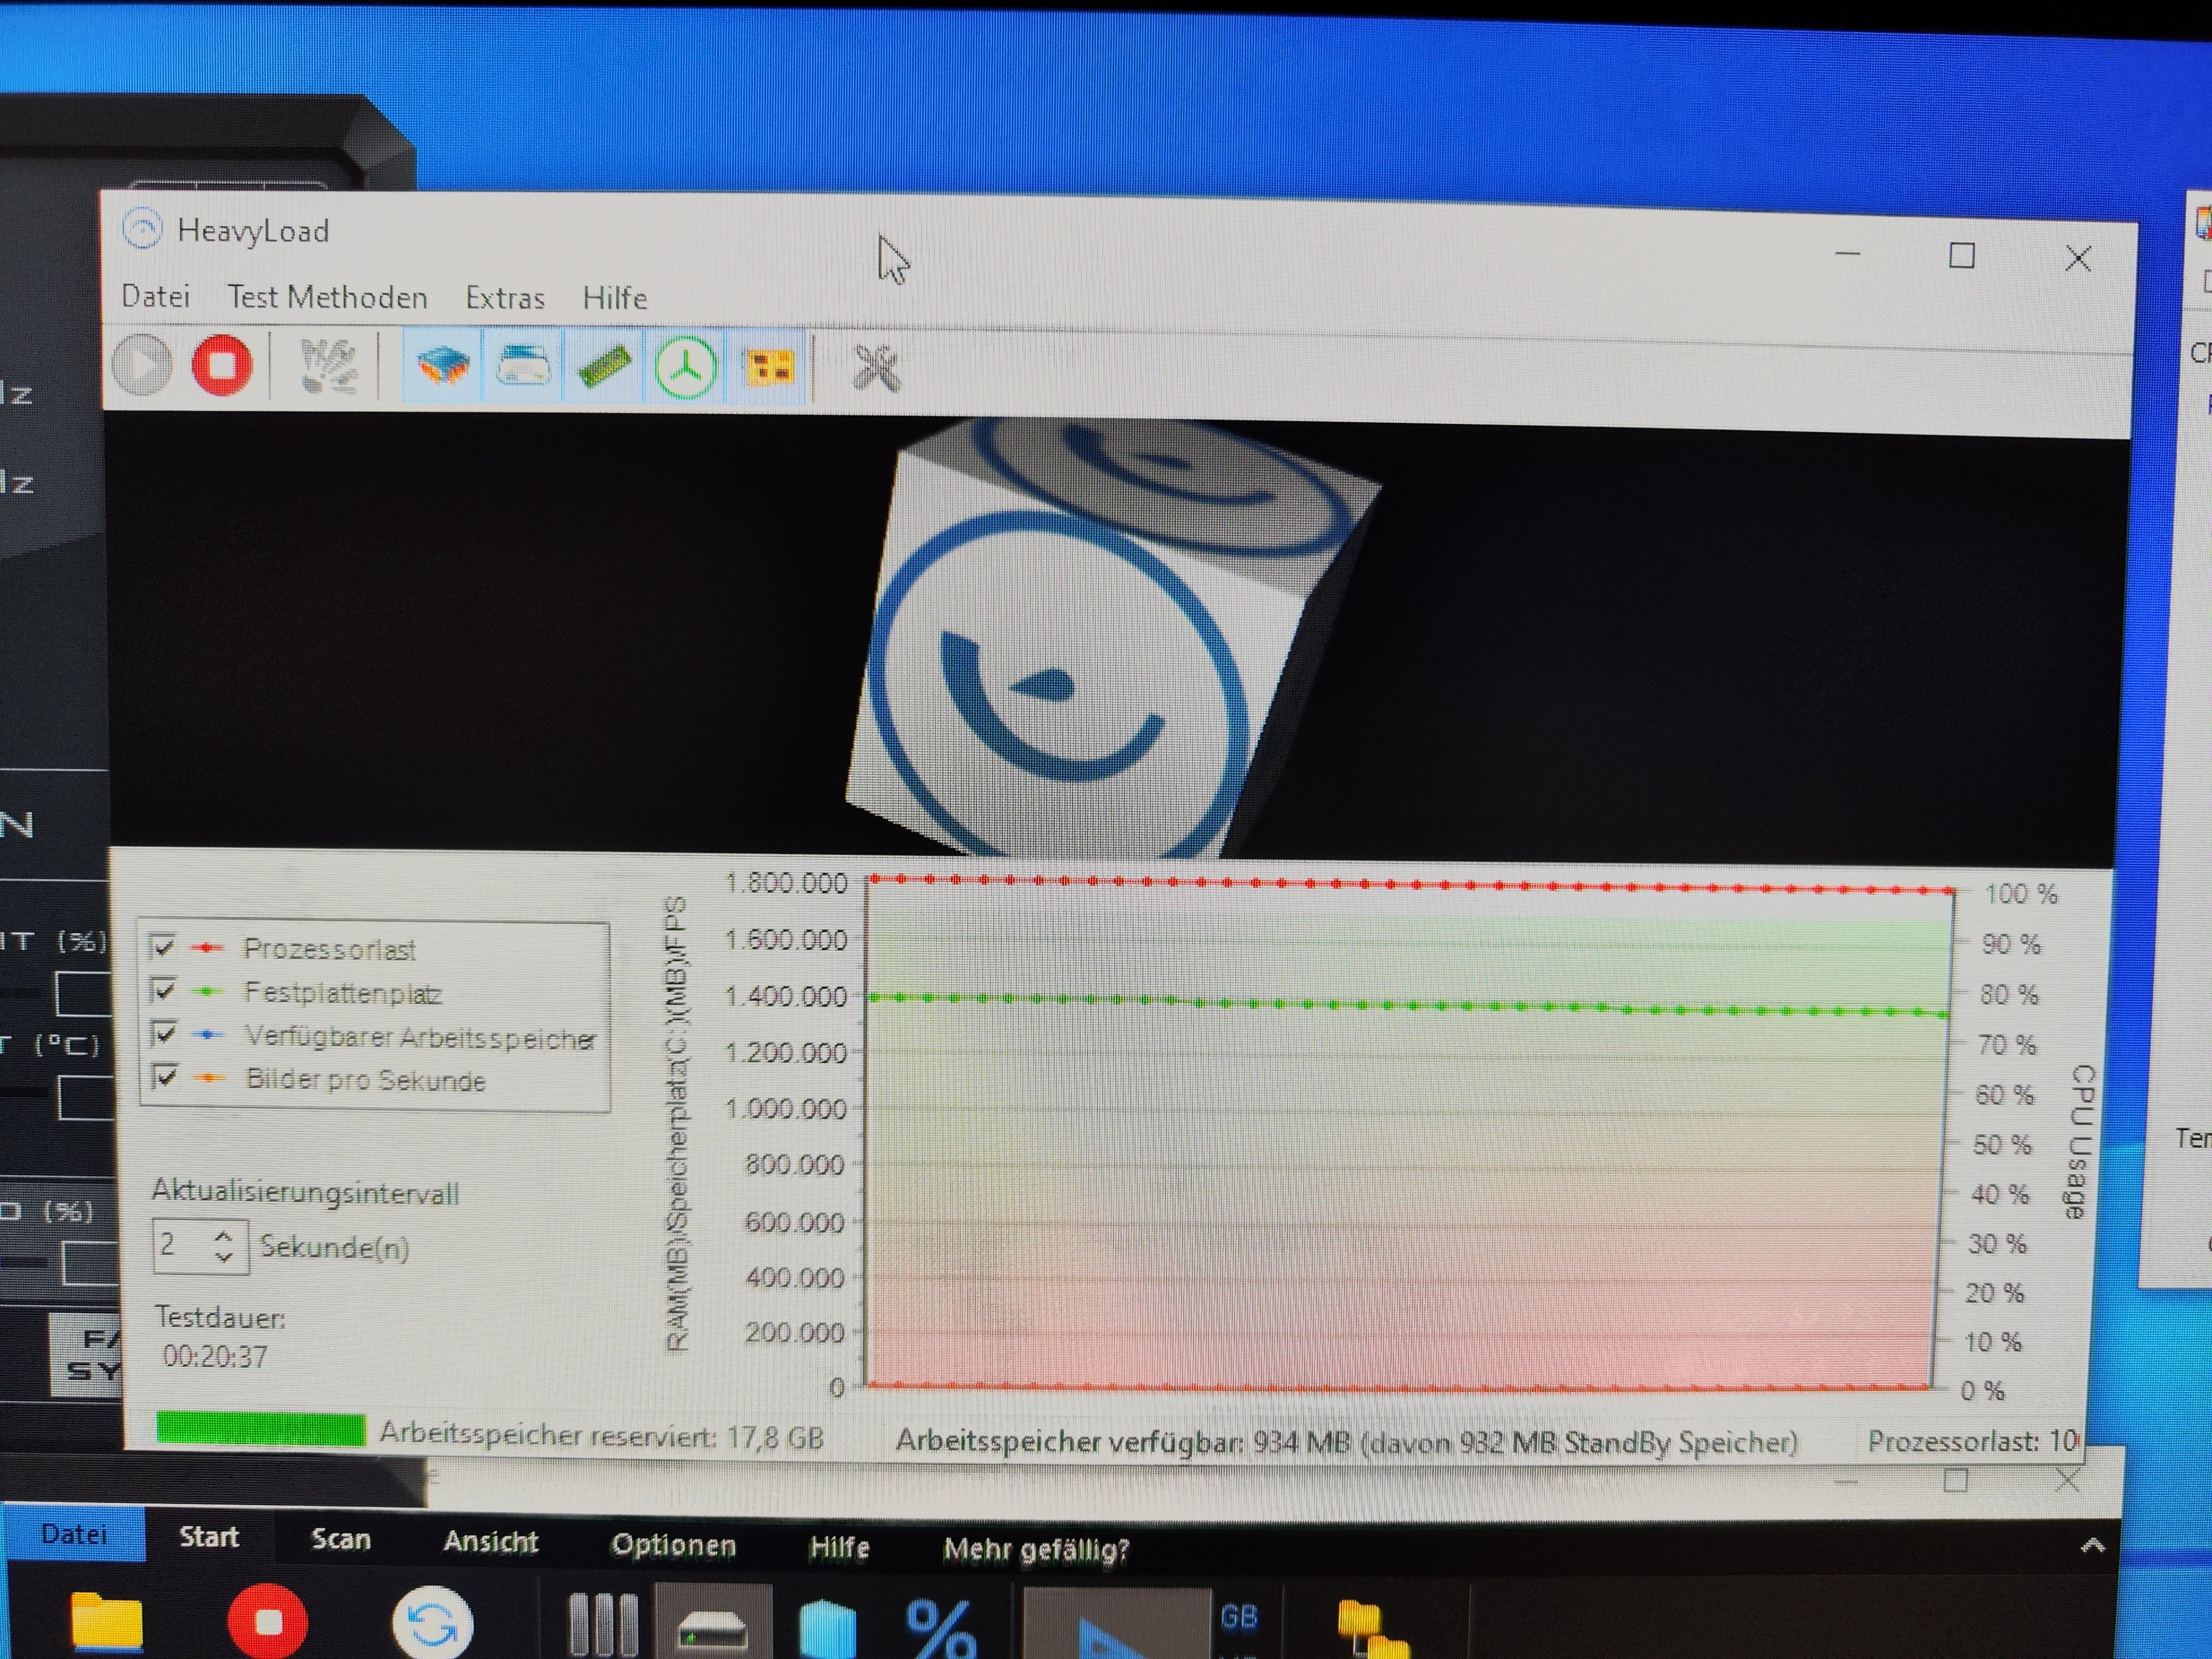Stop the running HeavyLoad stress test

coord(221,365)
